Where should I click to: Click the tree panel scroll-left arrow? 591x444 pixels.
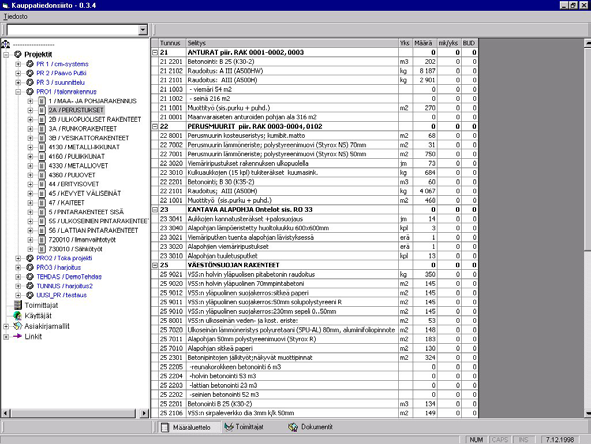point(5,413)
